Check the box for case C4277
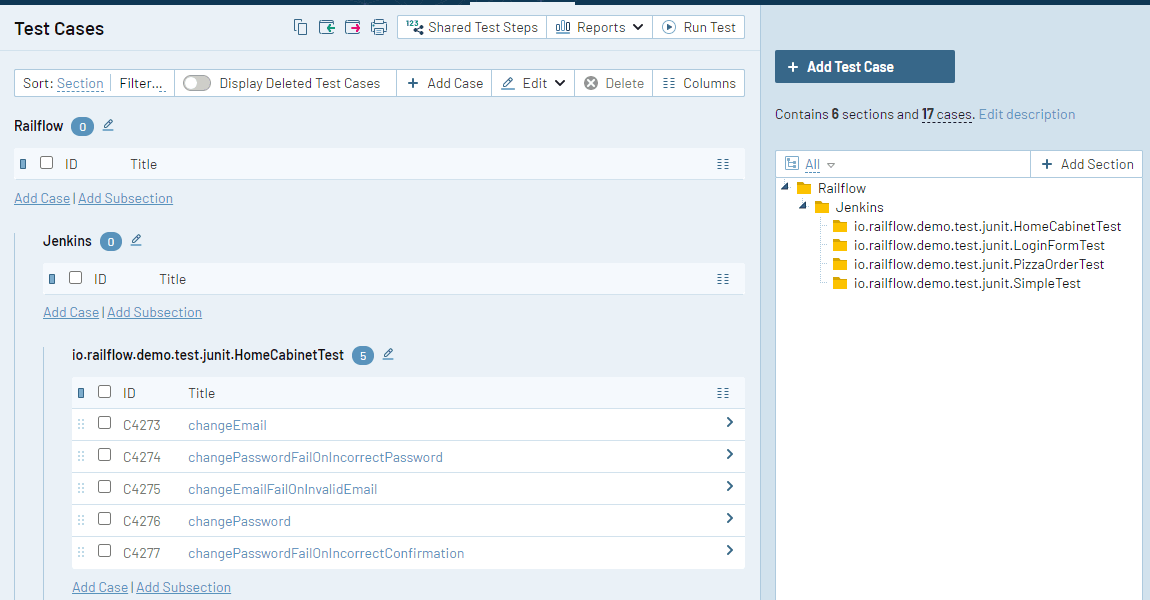Image resolution: width=1150 pixels, height=600 pixels. pos(104,550)
